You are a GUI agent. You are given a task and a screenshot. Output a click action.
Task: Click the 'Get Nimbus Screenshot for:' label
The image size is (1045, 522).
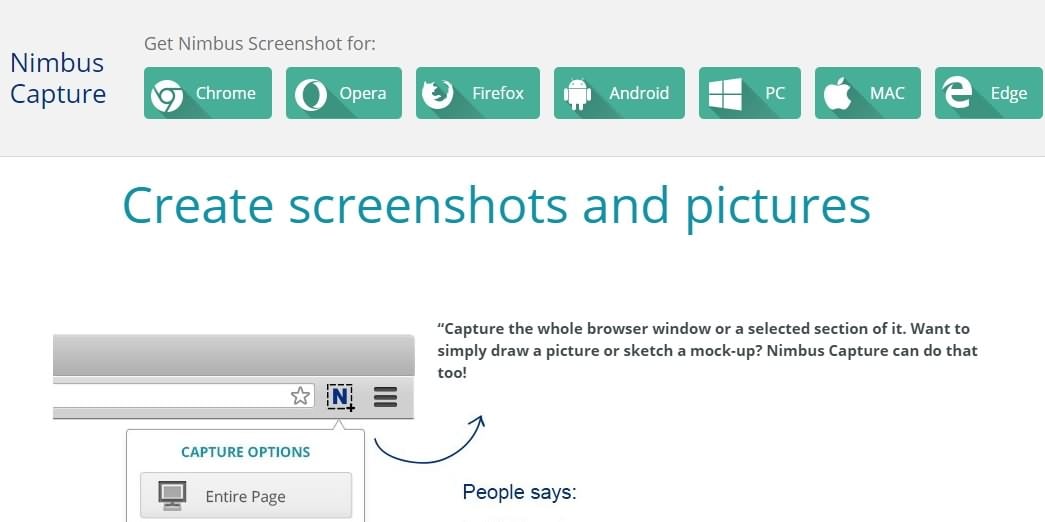pyautogui.click(x=260, y=44)
